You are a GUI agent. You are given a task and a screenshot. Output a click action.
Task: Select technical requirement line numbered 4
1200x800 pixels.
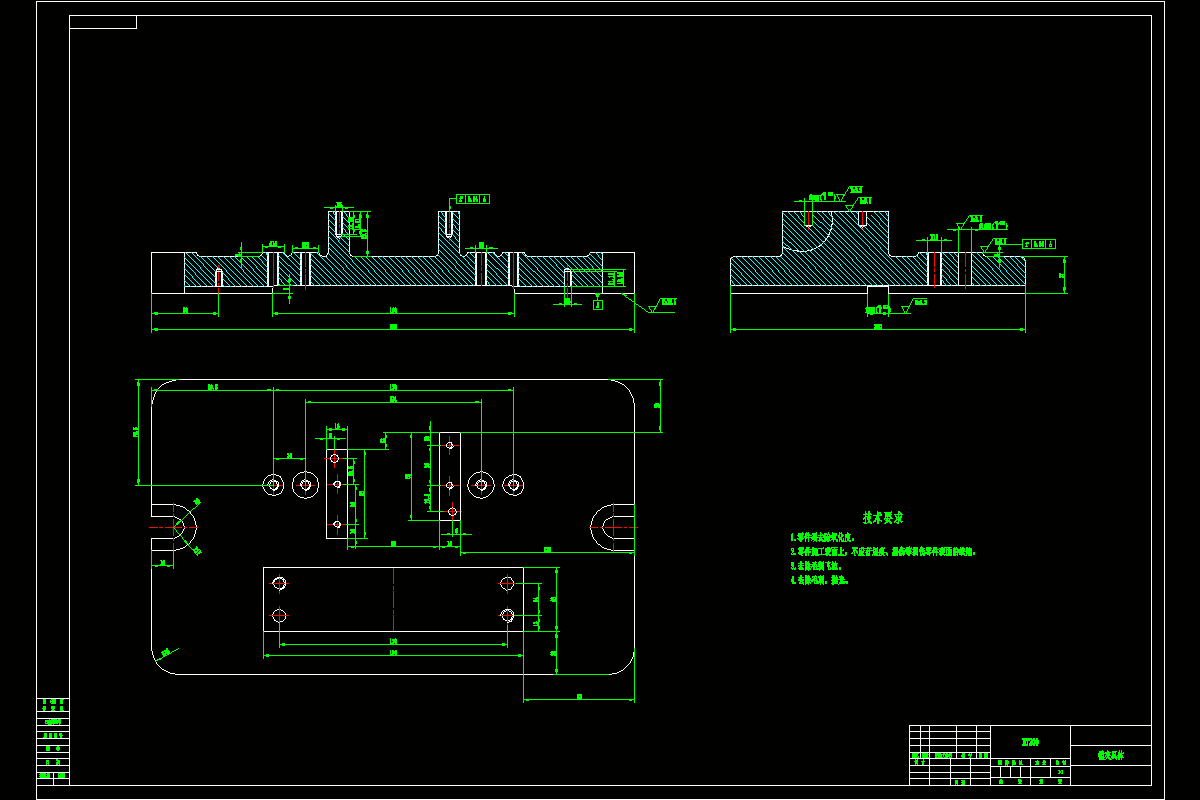819,579
